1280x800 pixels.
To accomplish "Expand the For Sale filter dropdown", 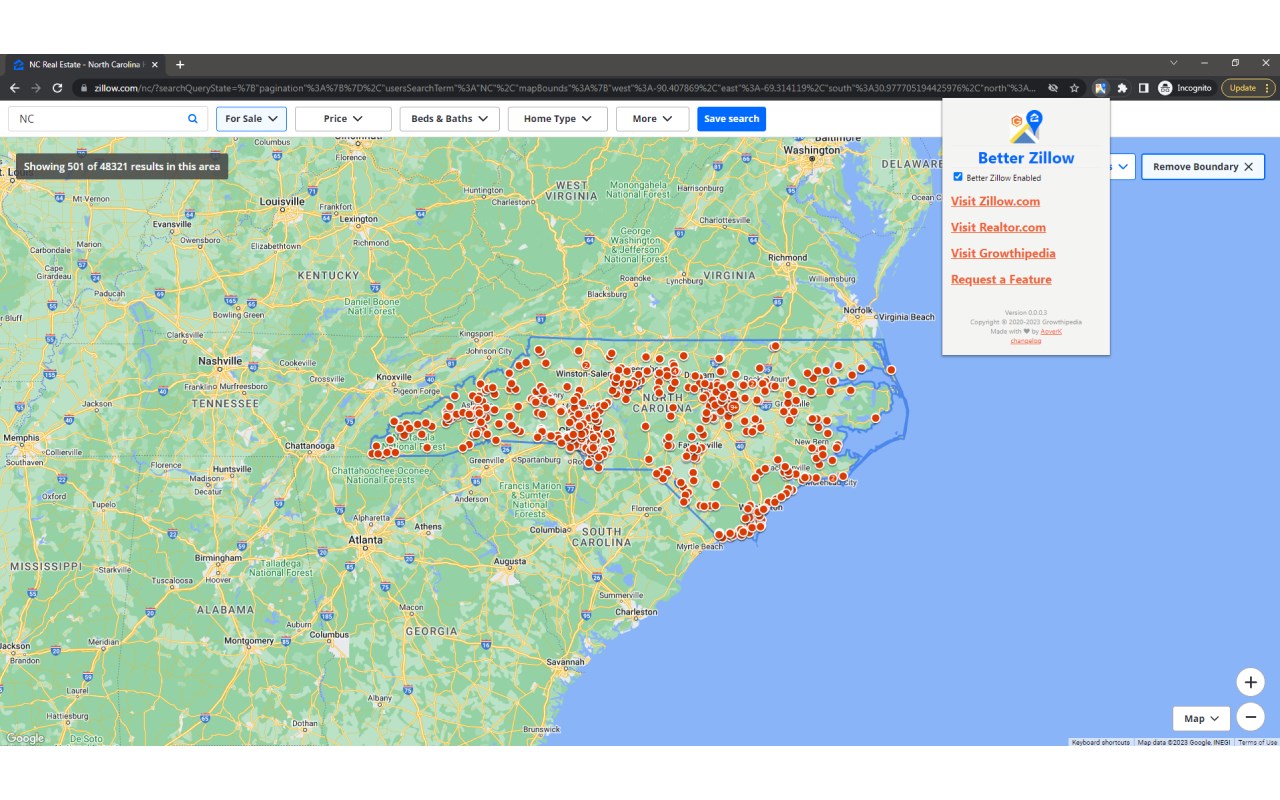I will (x=251, y=118).
